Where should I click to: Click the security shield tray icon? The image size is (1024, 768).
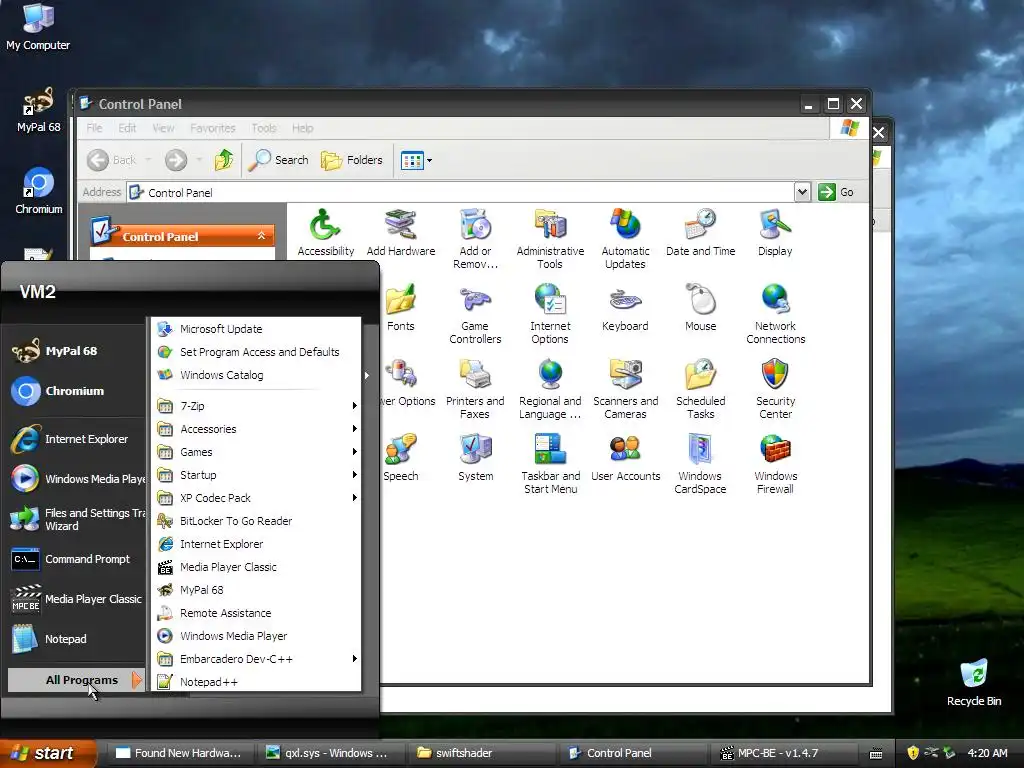tap(912, 753)
